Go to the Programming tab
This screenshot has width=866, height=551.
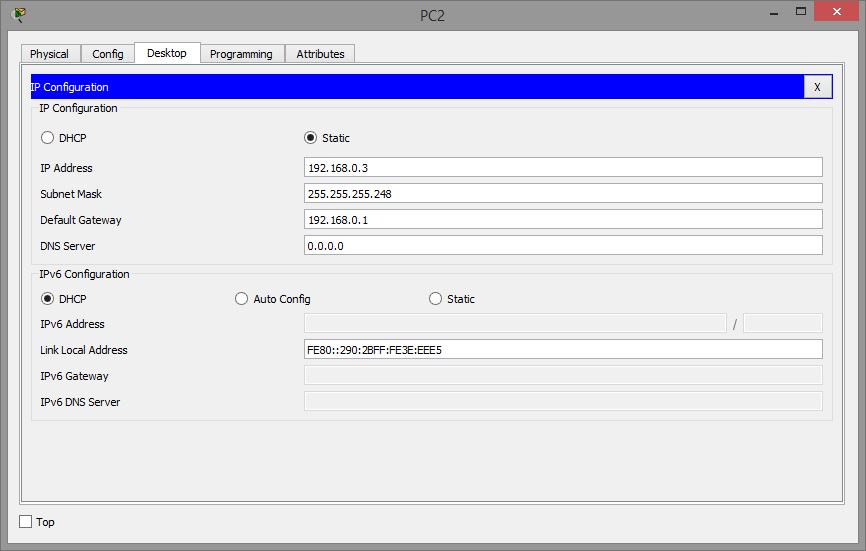241,54
